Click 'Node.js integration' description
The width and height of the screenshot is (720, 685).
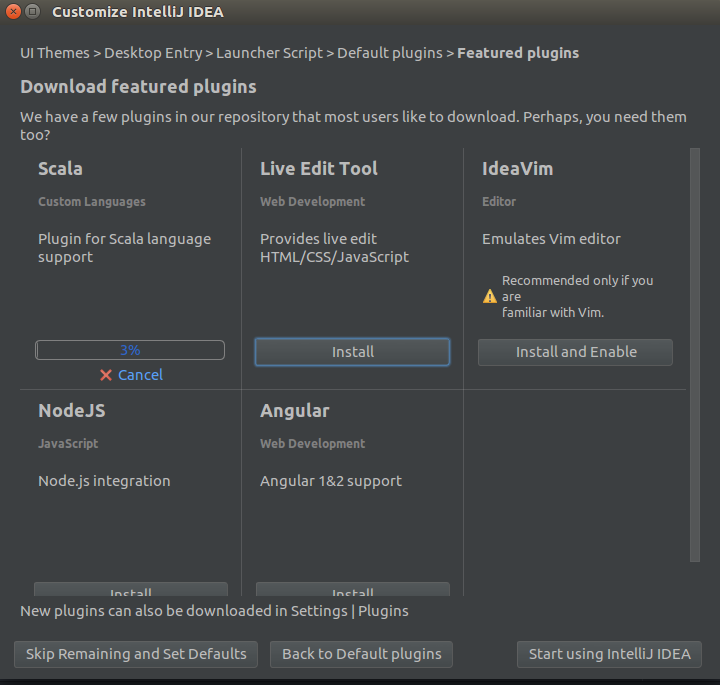pos(104,481)
